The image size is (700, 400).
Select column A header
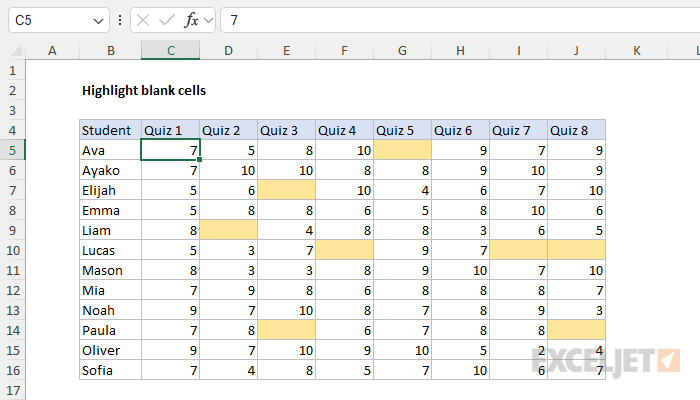coord(53,50)
